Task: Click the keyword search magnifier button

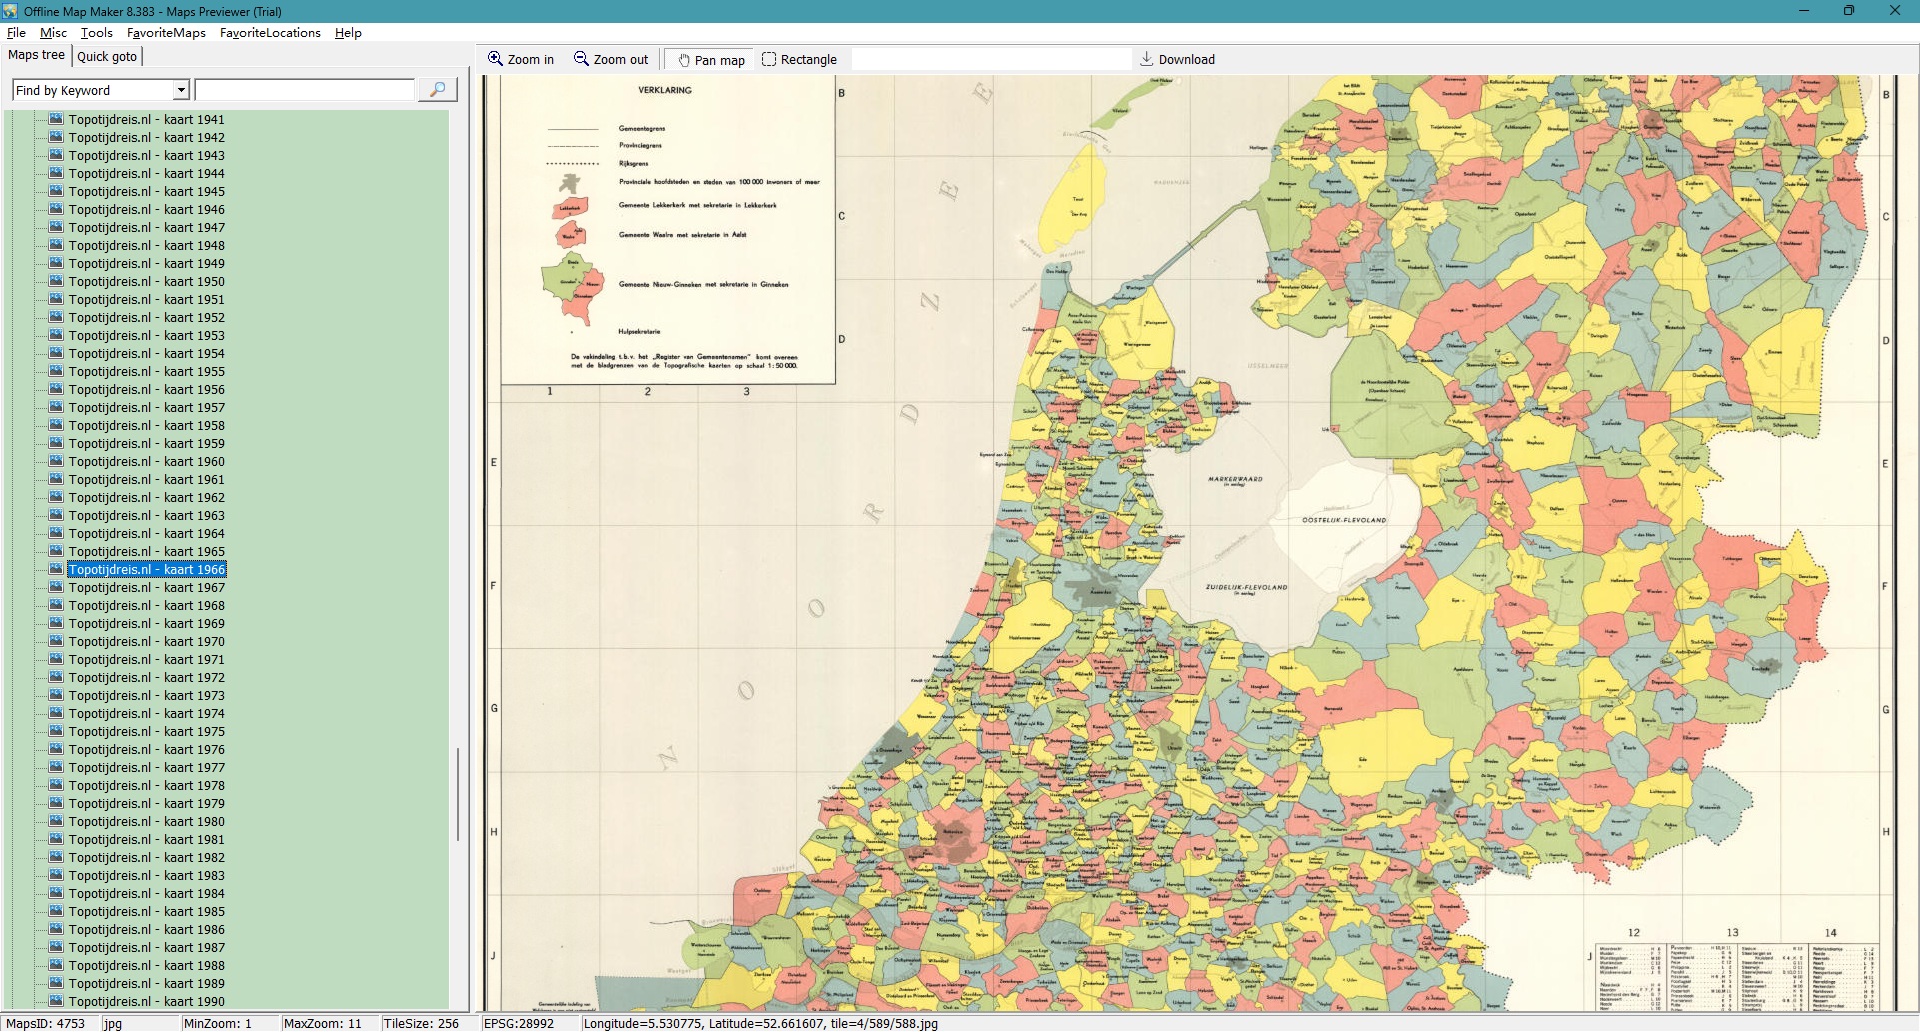Action: pos(437,90)
